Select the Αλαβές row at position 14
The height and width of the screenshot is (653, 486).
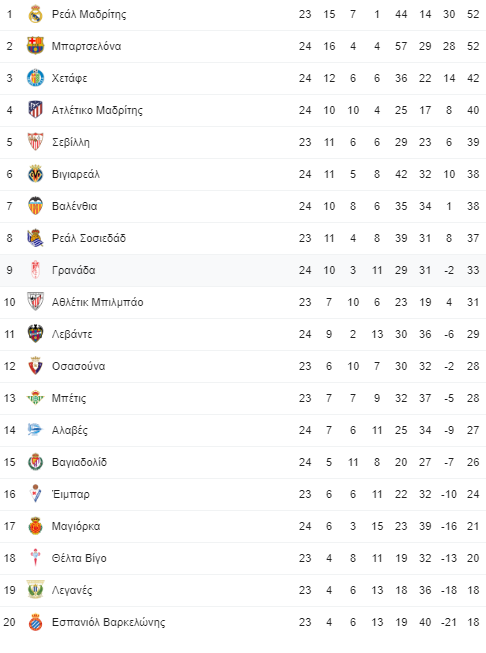tap(243, 430)
